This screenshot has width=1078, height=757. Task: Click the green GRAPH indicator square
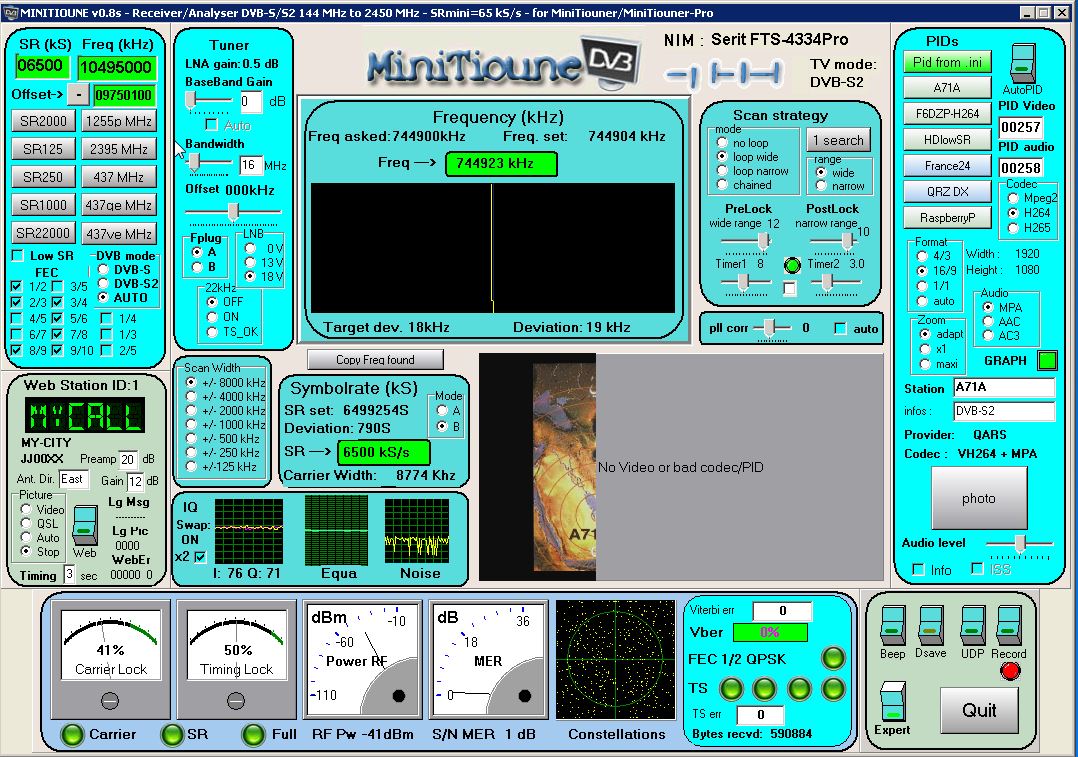click(1047, 360)
